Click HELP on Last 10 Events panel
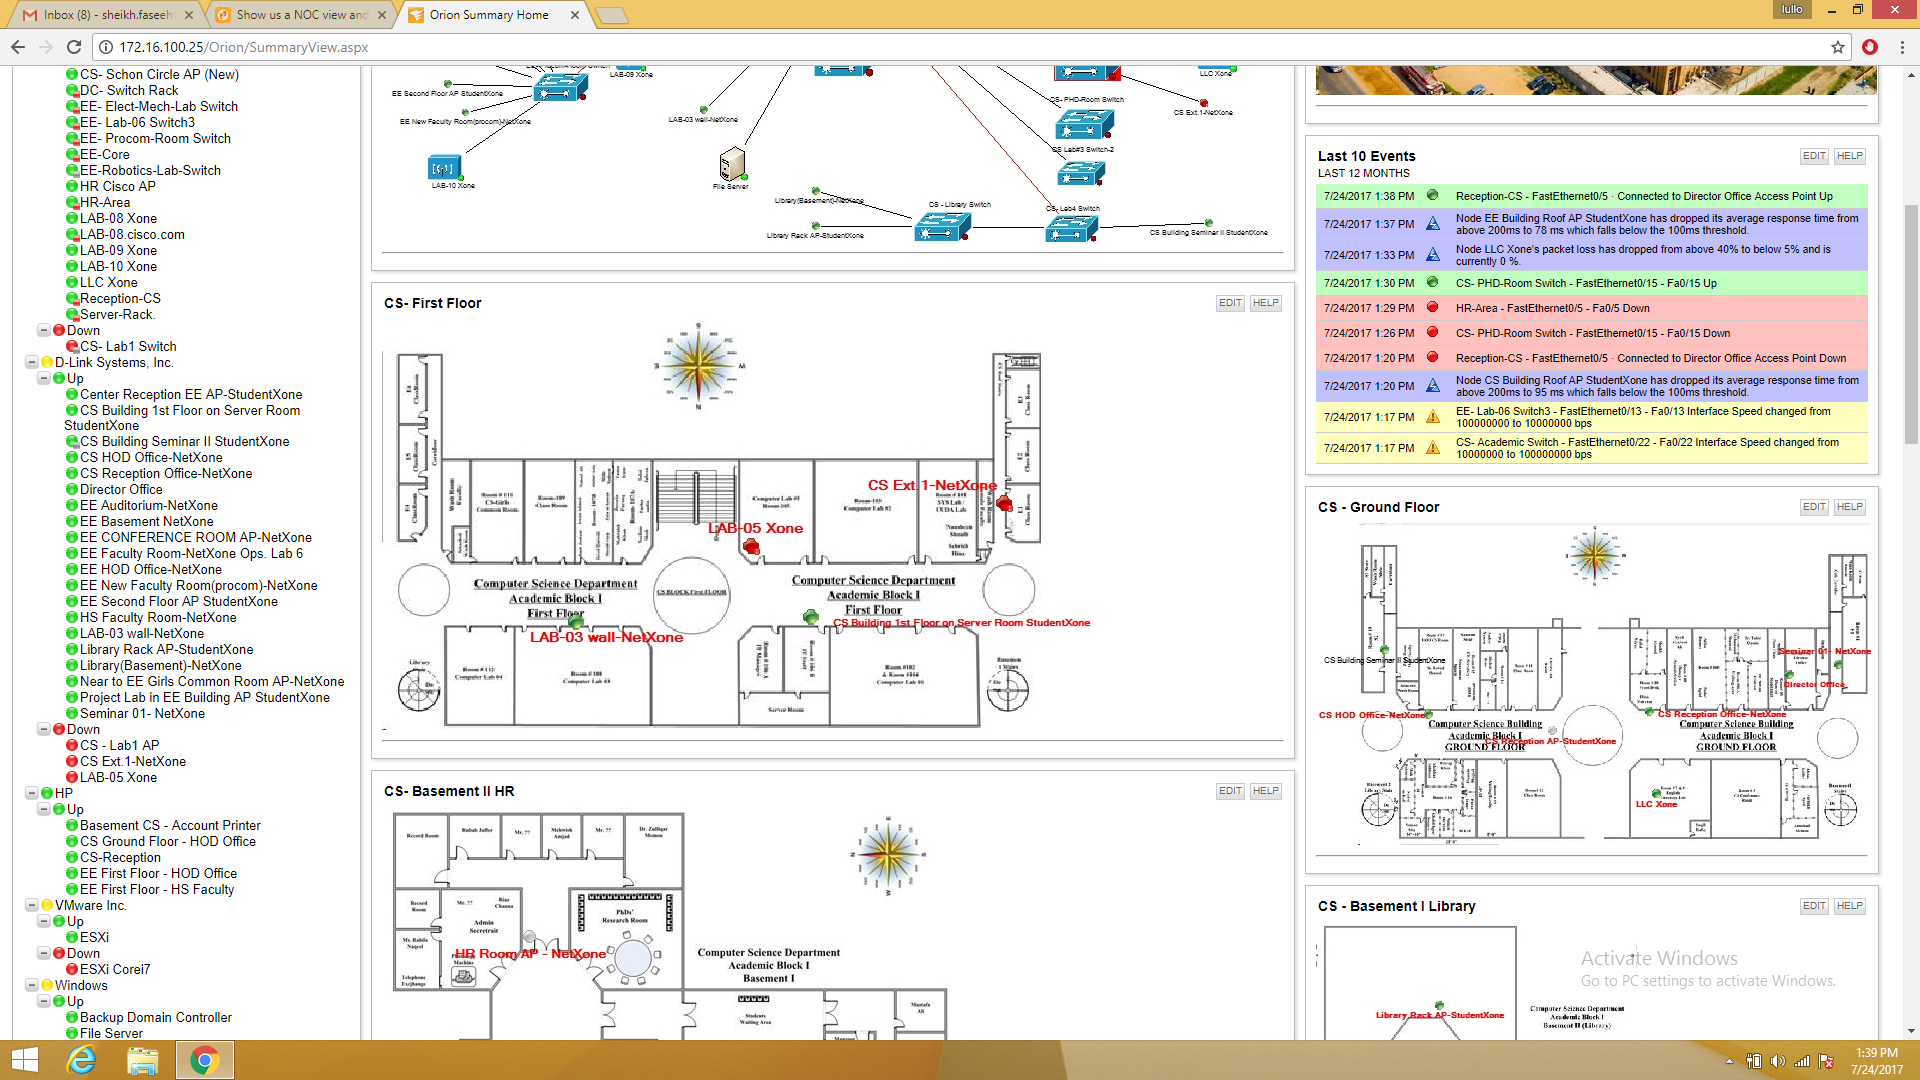1920x1080 pixels. (x=1849, y=156)
